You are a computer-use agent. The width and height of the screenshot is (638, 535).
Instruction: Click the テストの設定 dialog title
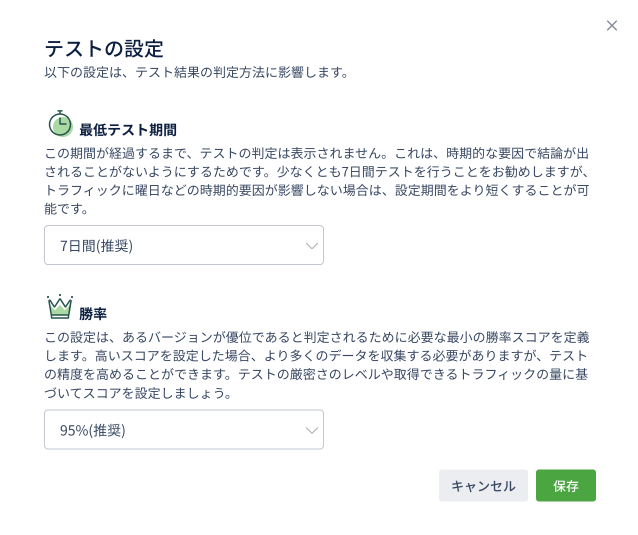click(104, 48)
